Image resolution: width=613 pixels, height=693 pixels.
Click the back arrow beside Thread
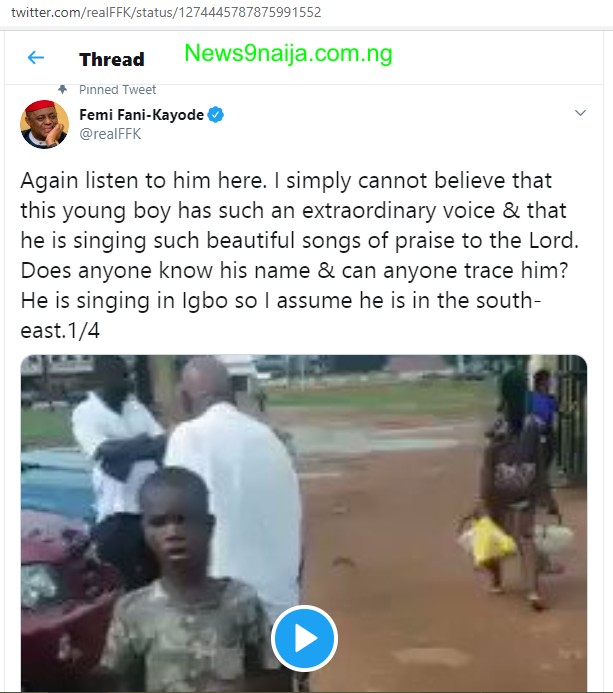pyautogui.click(x=36, y=58)
